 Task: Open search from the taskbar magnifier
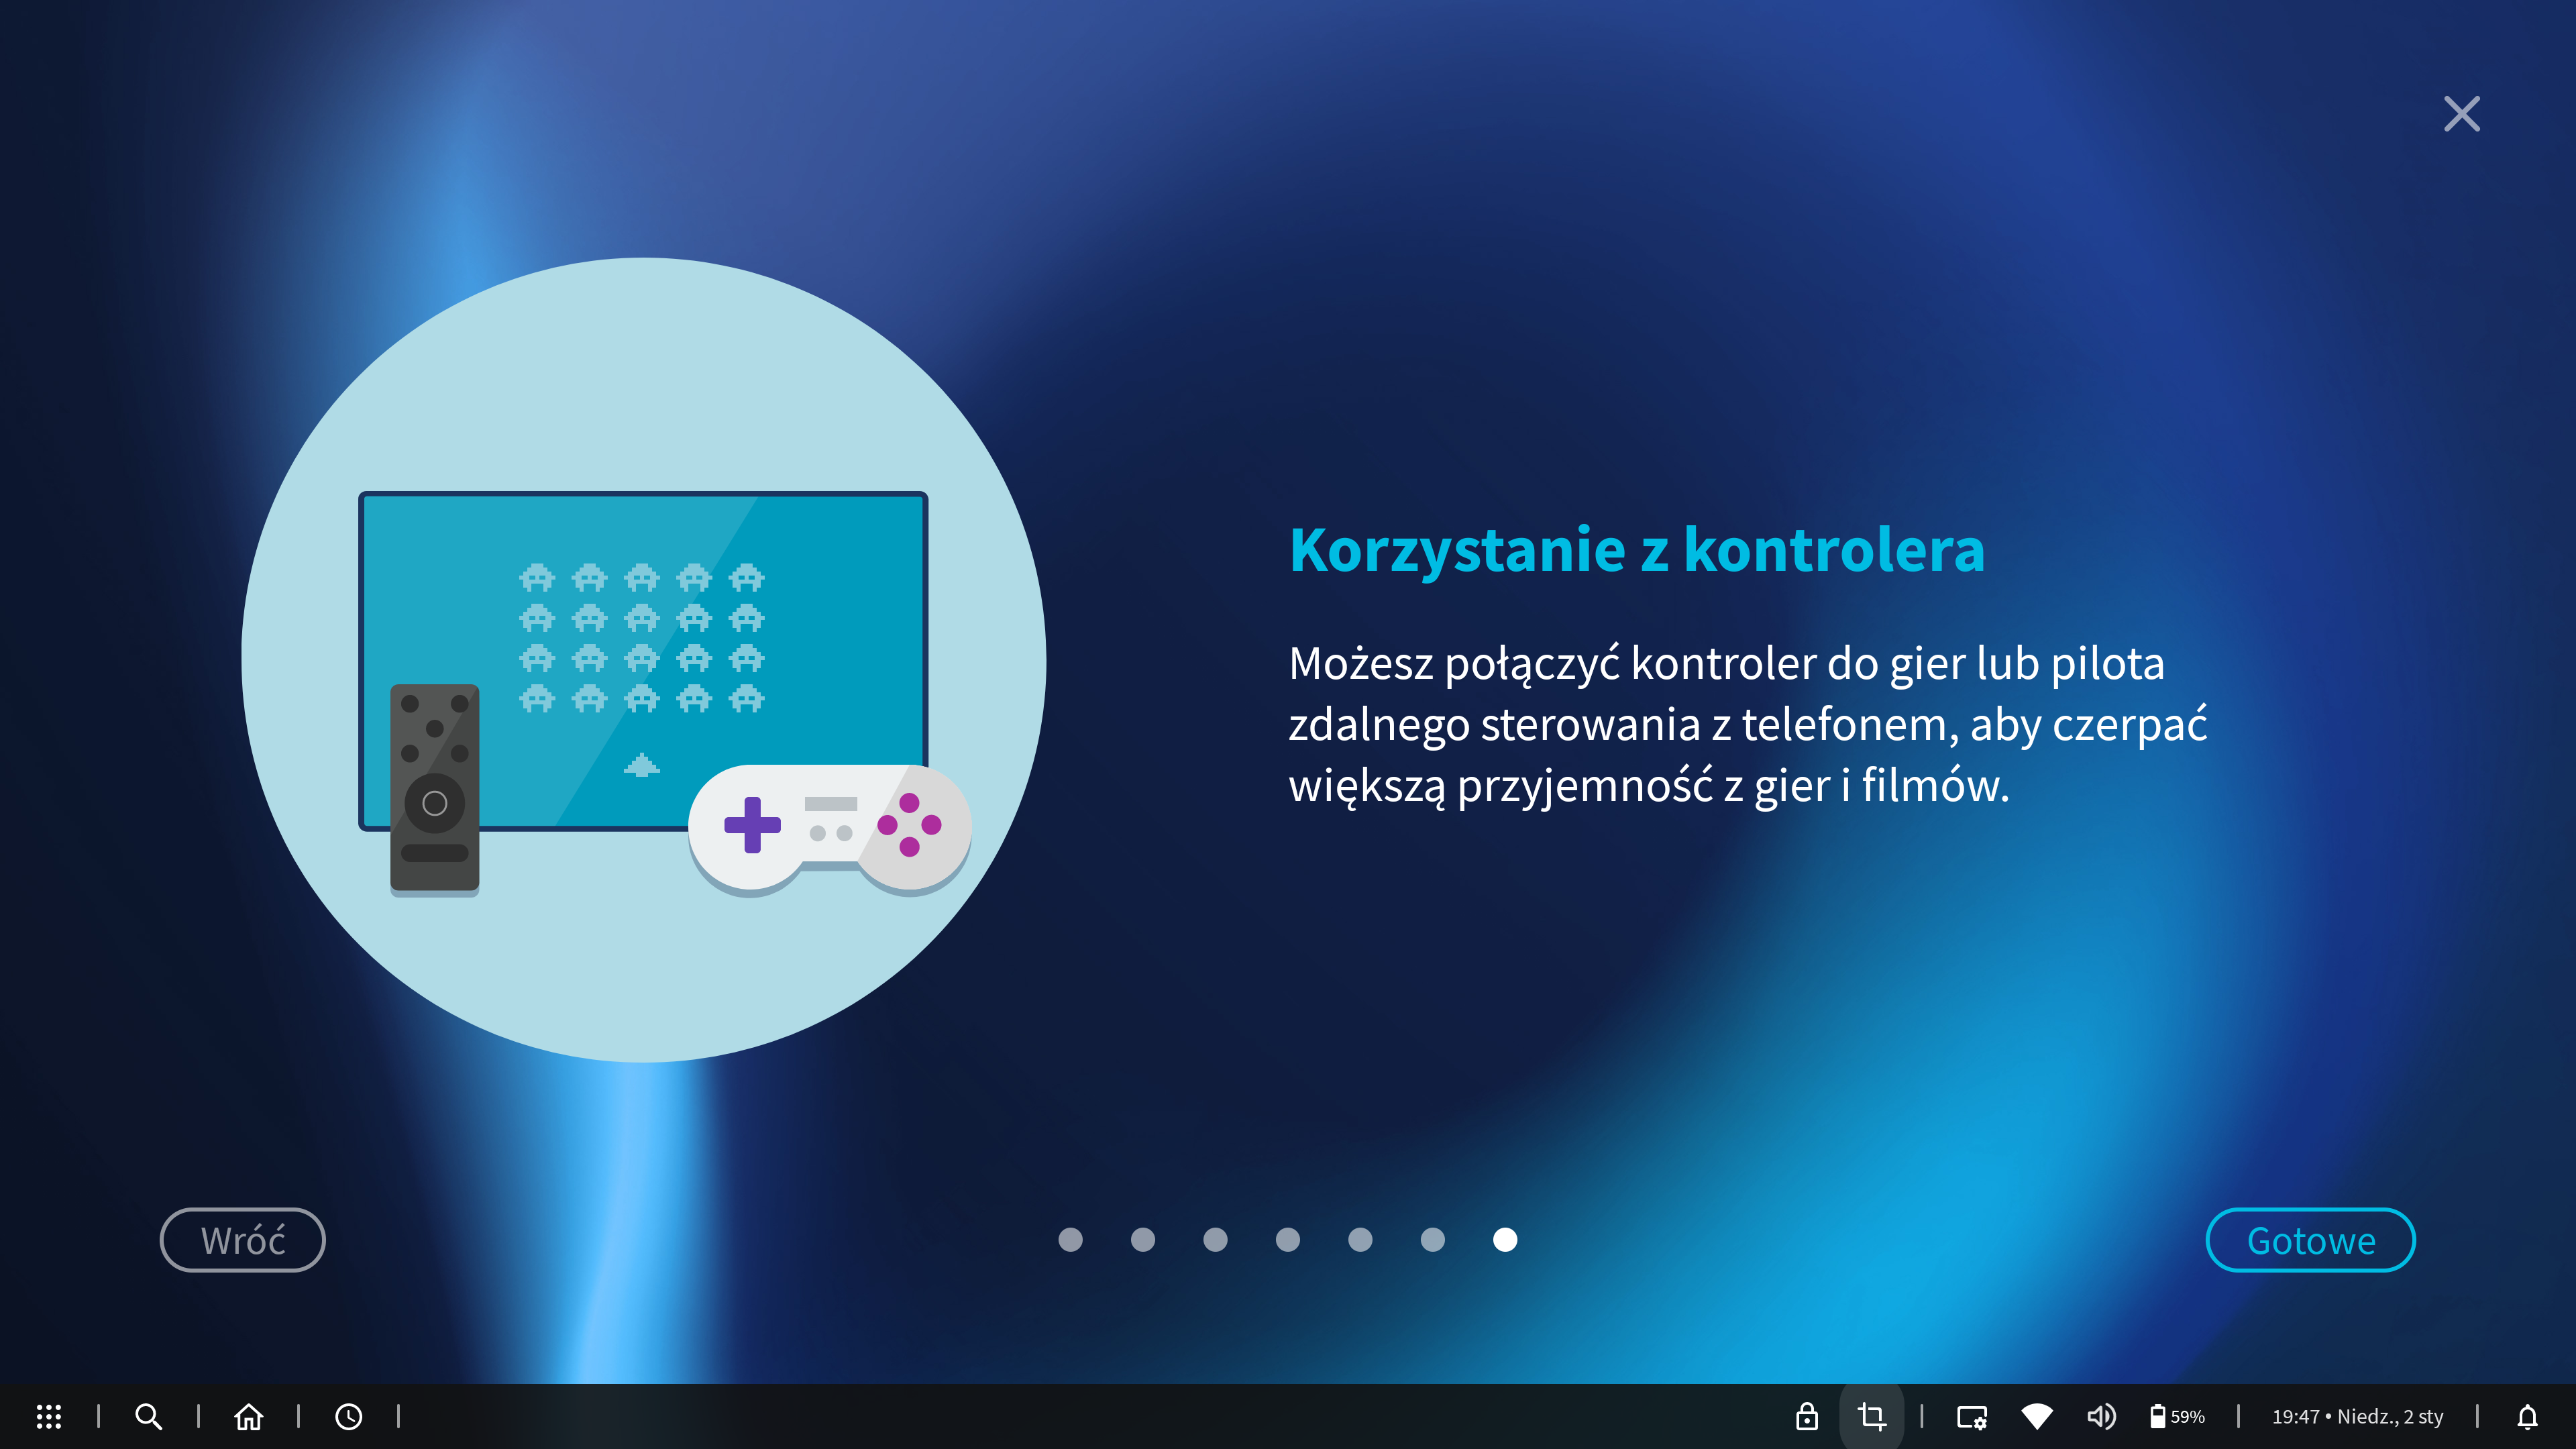click(148, 1416)
